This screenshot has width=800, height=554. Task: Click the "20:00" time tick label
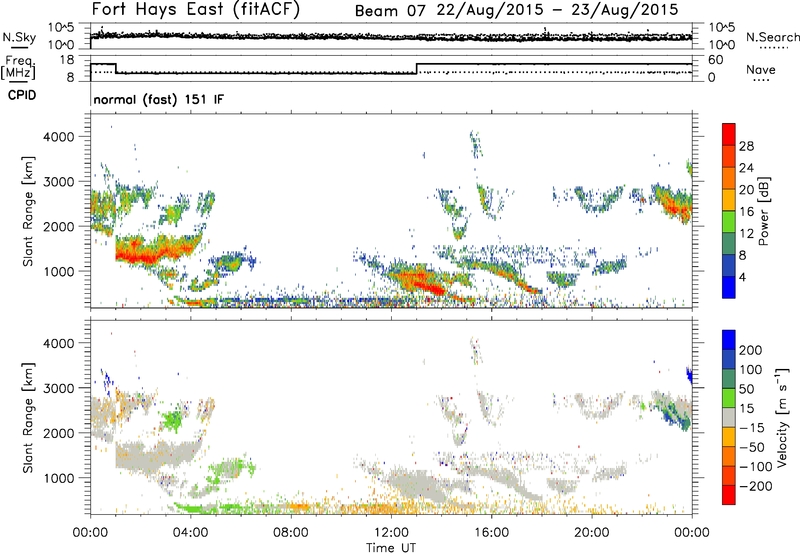(592, 533)
